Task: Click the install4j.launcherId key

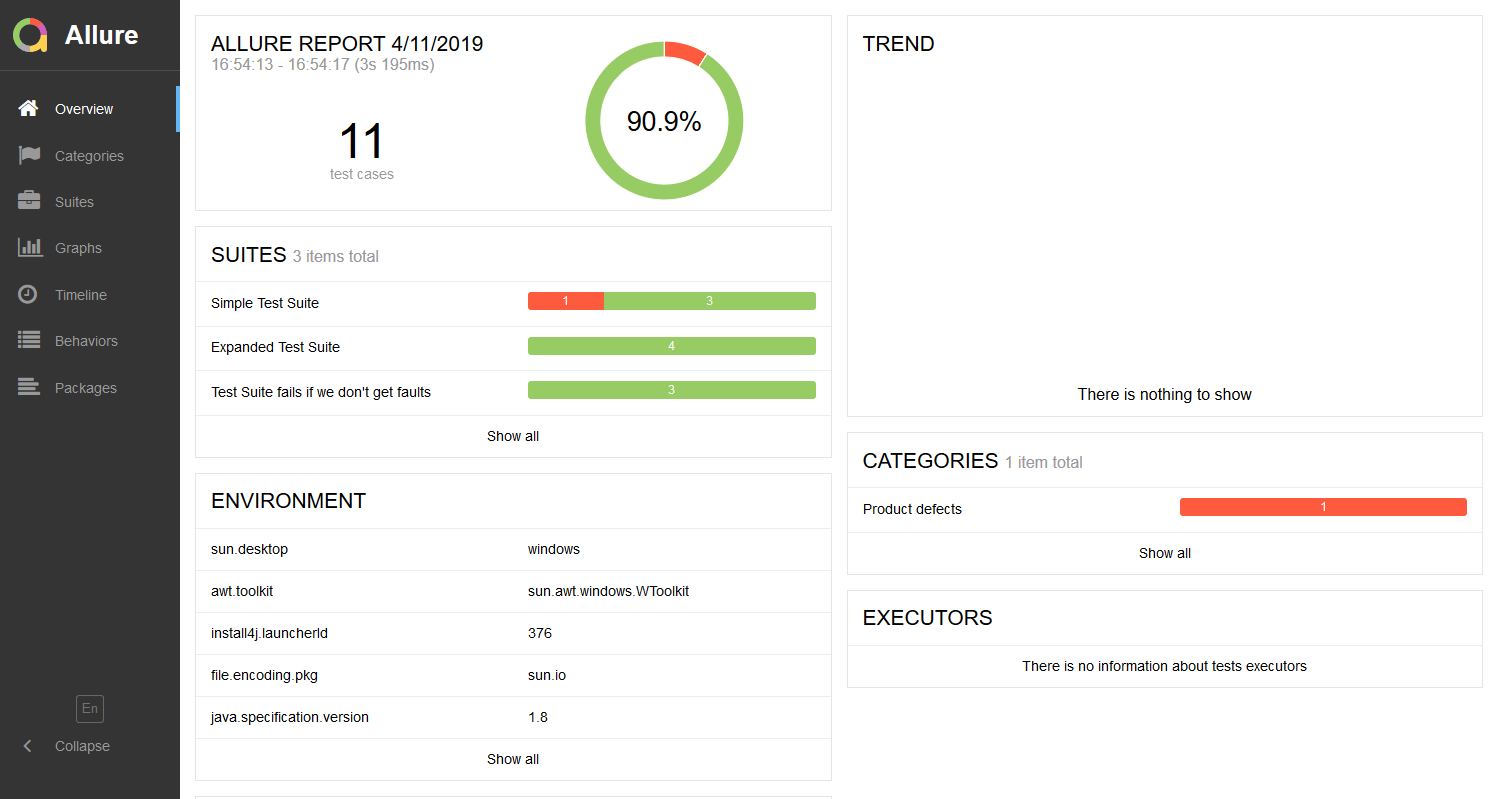Action: coord(269,633)
